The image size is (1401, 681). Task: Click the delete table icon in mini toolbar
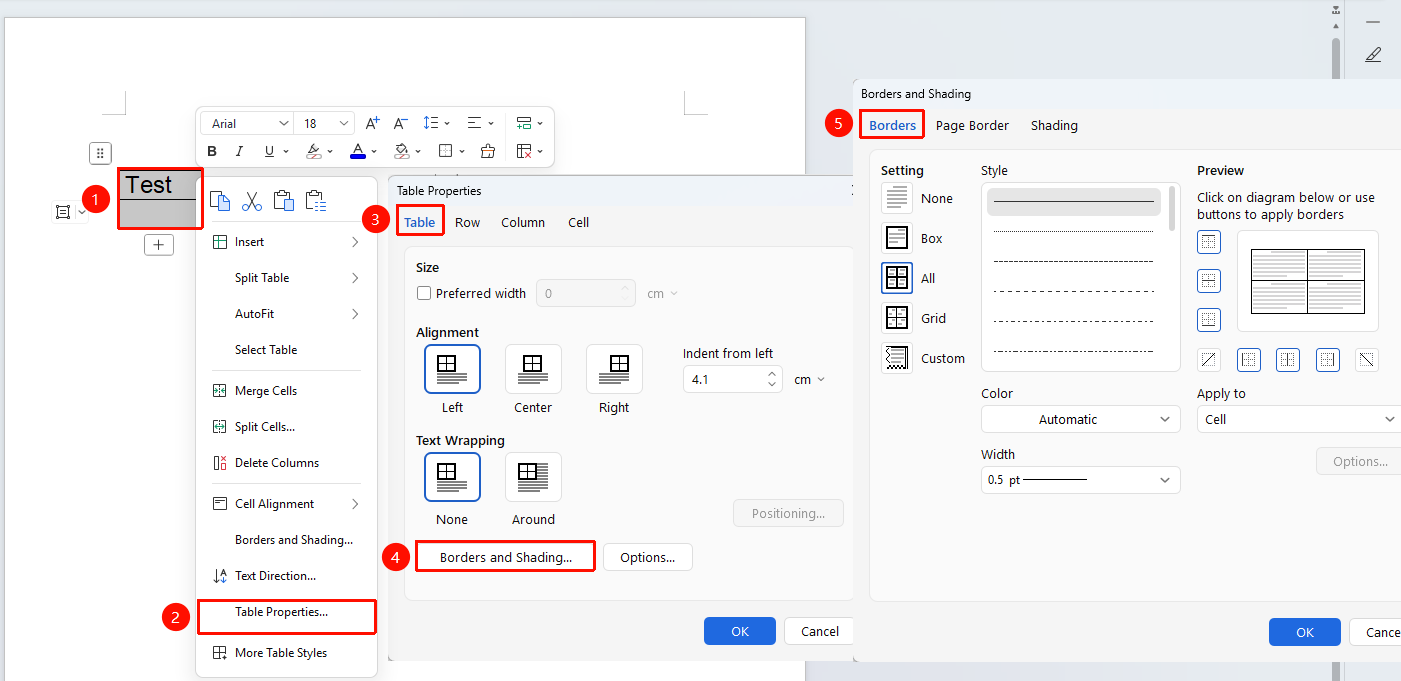tap(524, 151)
